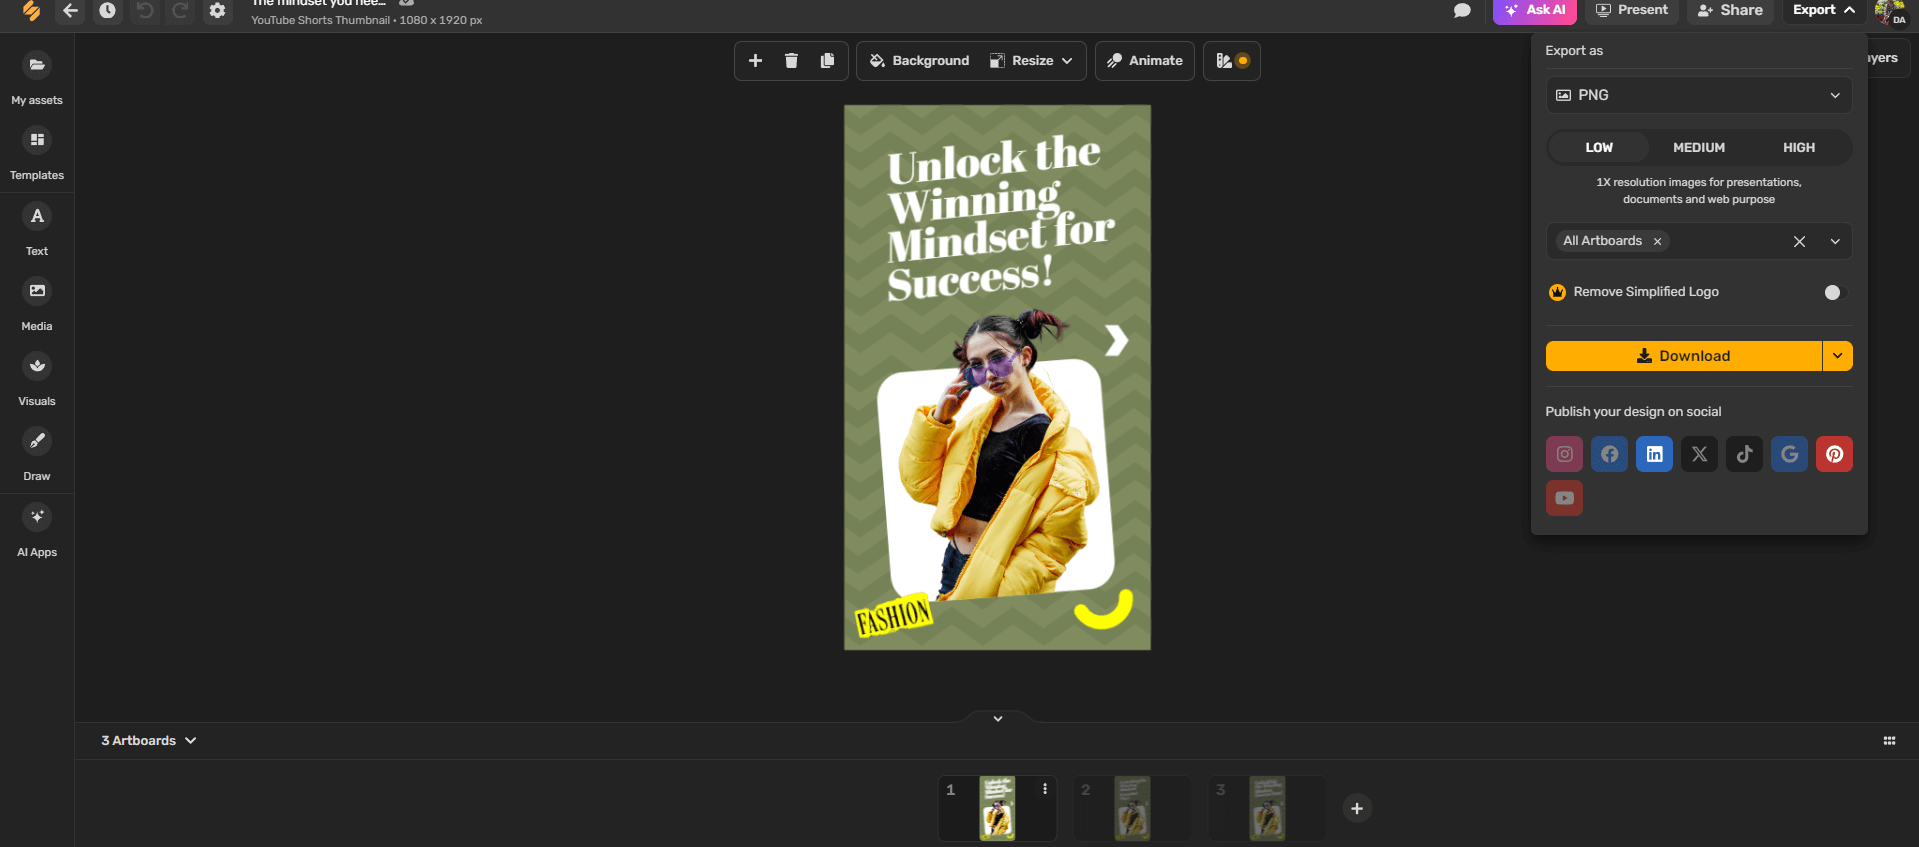This screenshot has height=847, width=1919.
Task: Select artboard 3 thumbnail
Action: [x=1267, y=808]
